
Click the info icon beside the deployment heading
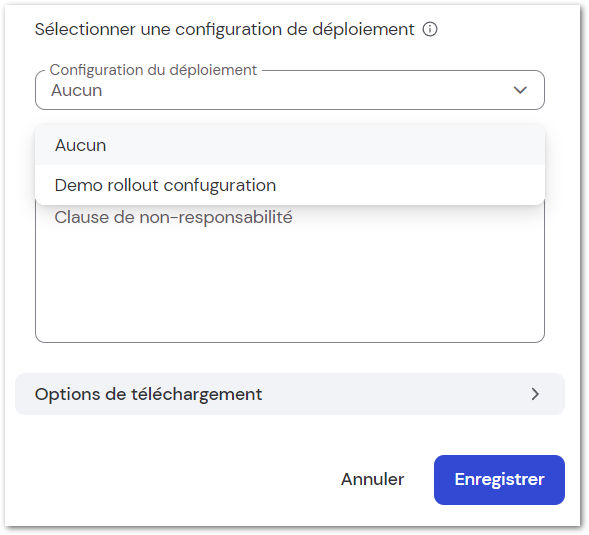(430, 29)
